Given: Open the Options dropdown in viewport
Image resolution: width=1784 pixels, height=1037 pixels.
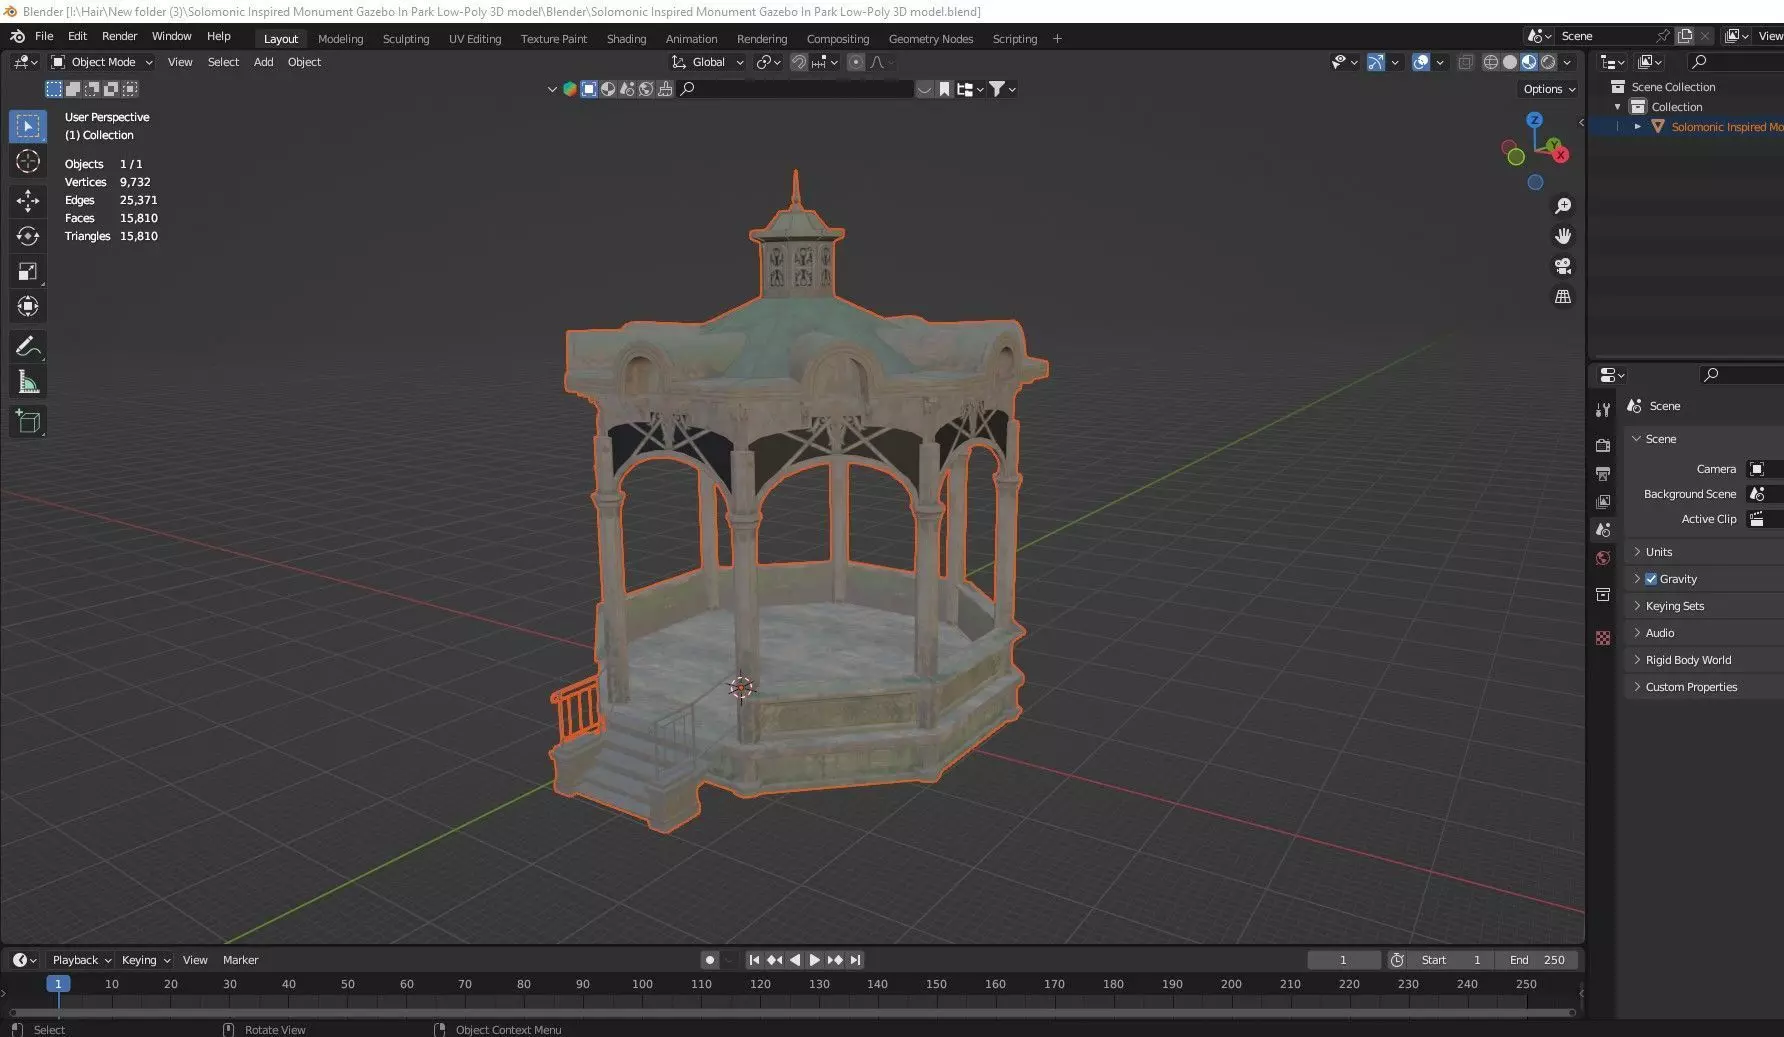Looking at the screenshot, I should [x=1549, y=89].
